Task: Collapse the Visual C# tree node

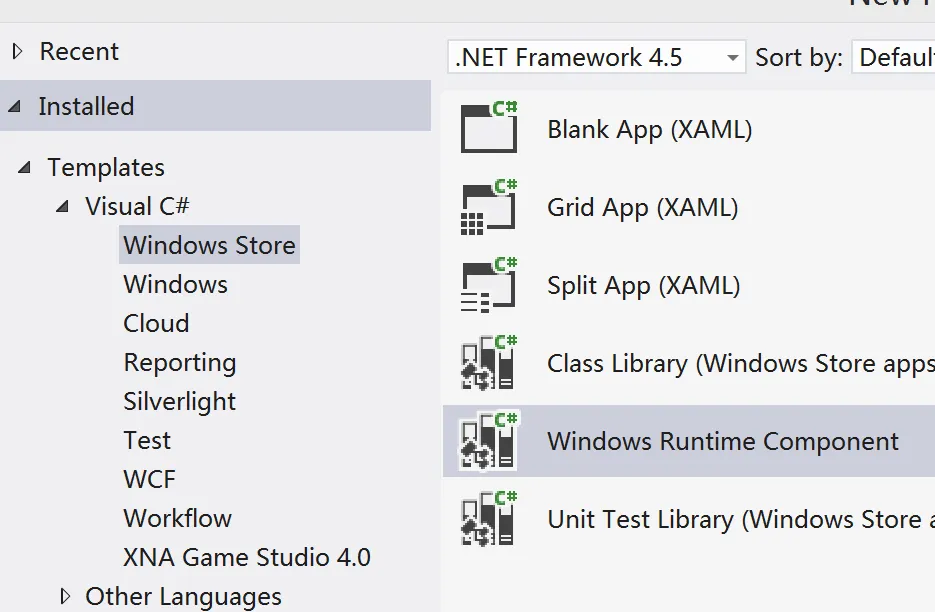Action: point(62,206)
